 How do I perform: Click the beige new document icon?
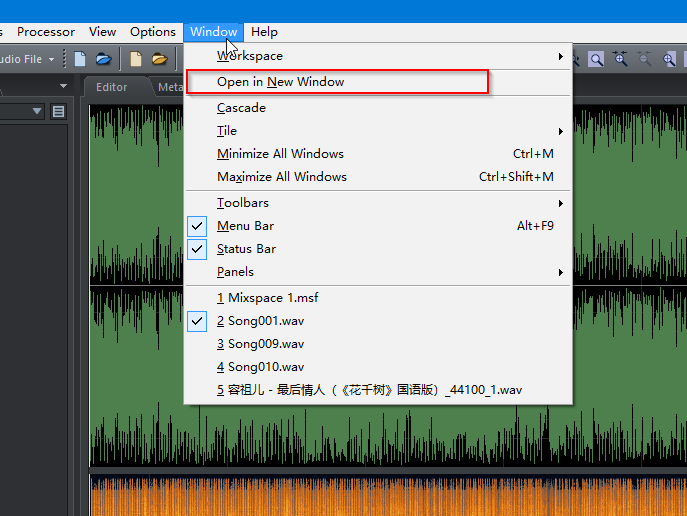tap(136, 59)
